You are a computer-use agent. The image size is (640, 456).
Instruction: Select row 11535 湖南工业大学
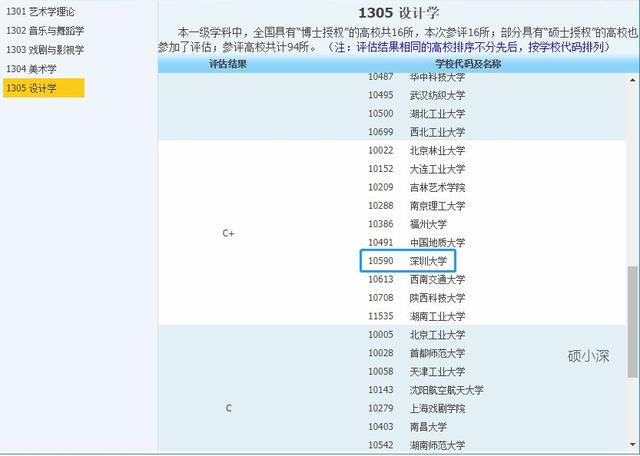tap(416, 316)
